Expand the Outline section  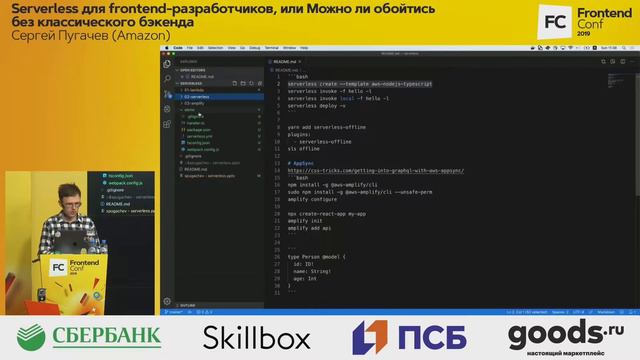tap(220, 305)
